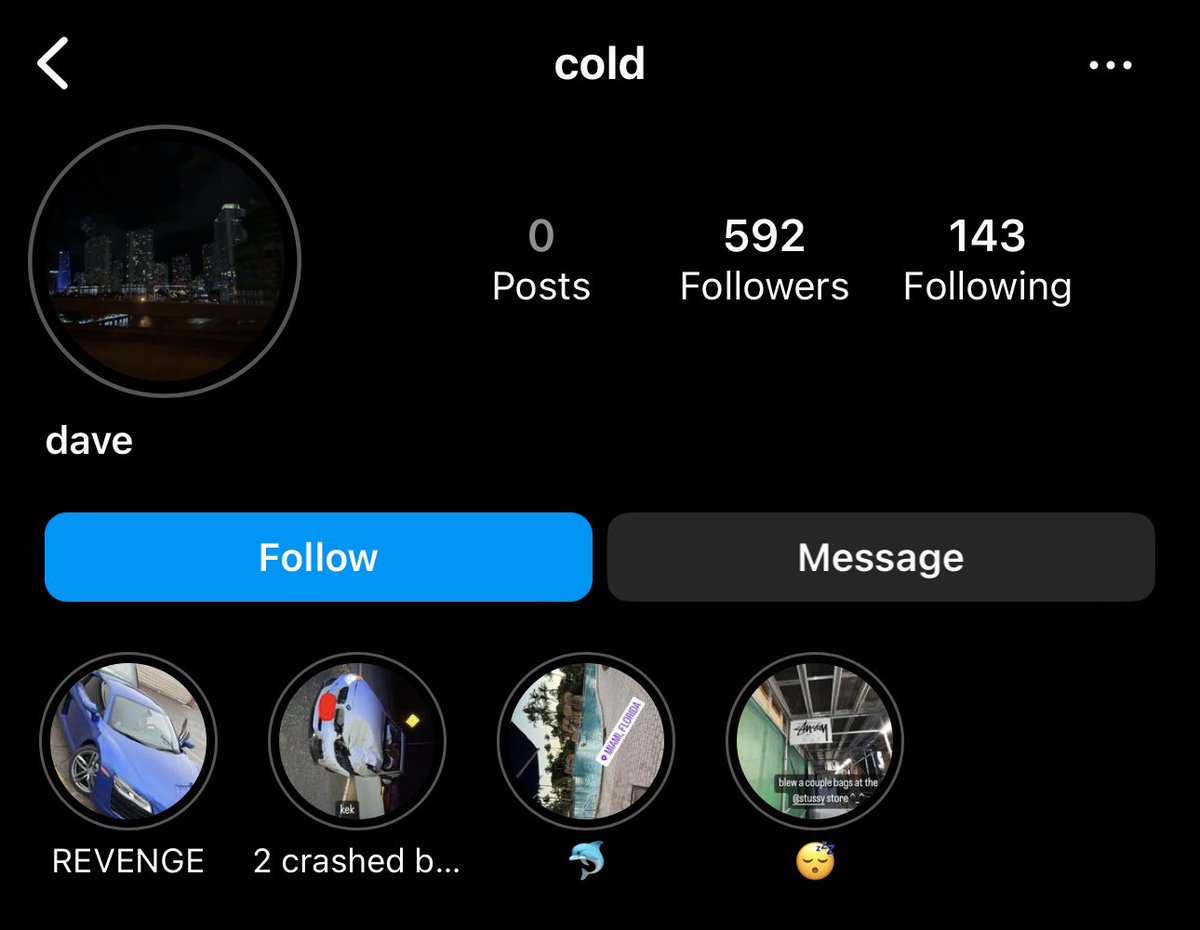View the Miami skyline profile picture
The height and width of the screenshot is (930, 1200).
click(165, 261)
